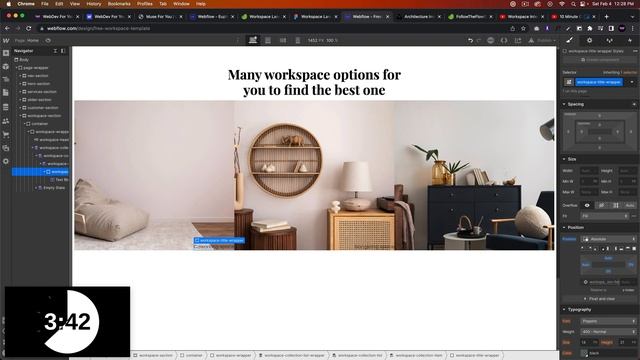Select the Mobile portrait breakpoint icon

(x=298, y=40)
